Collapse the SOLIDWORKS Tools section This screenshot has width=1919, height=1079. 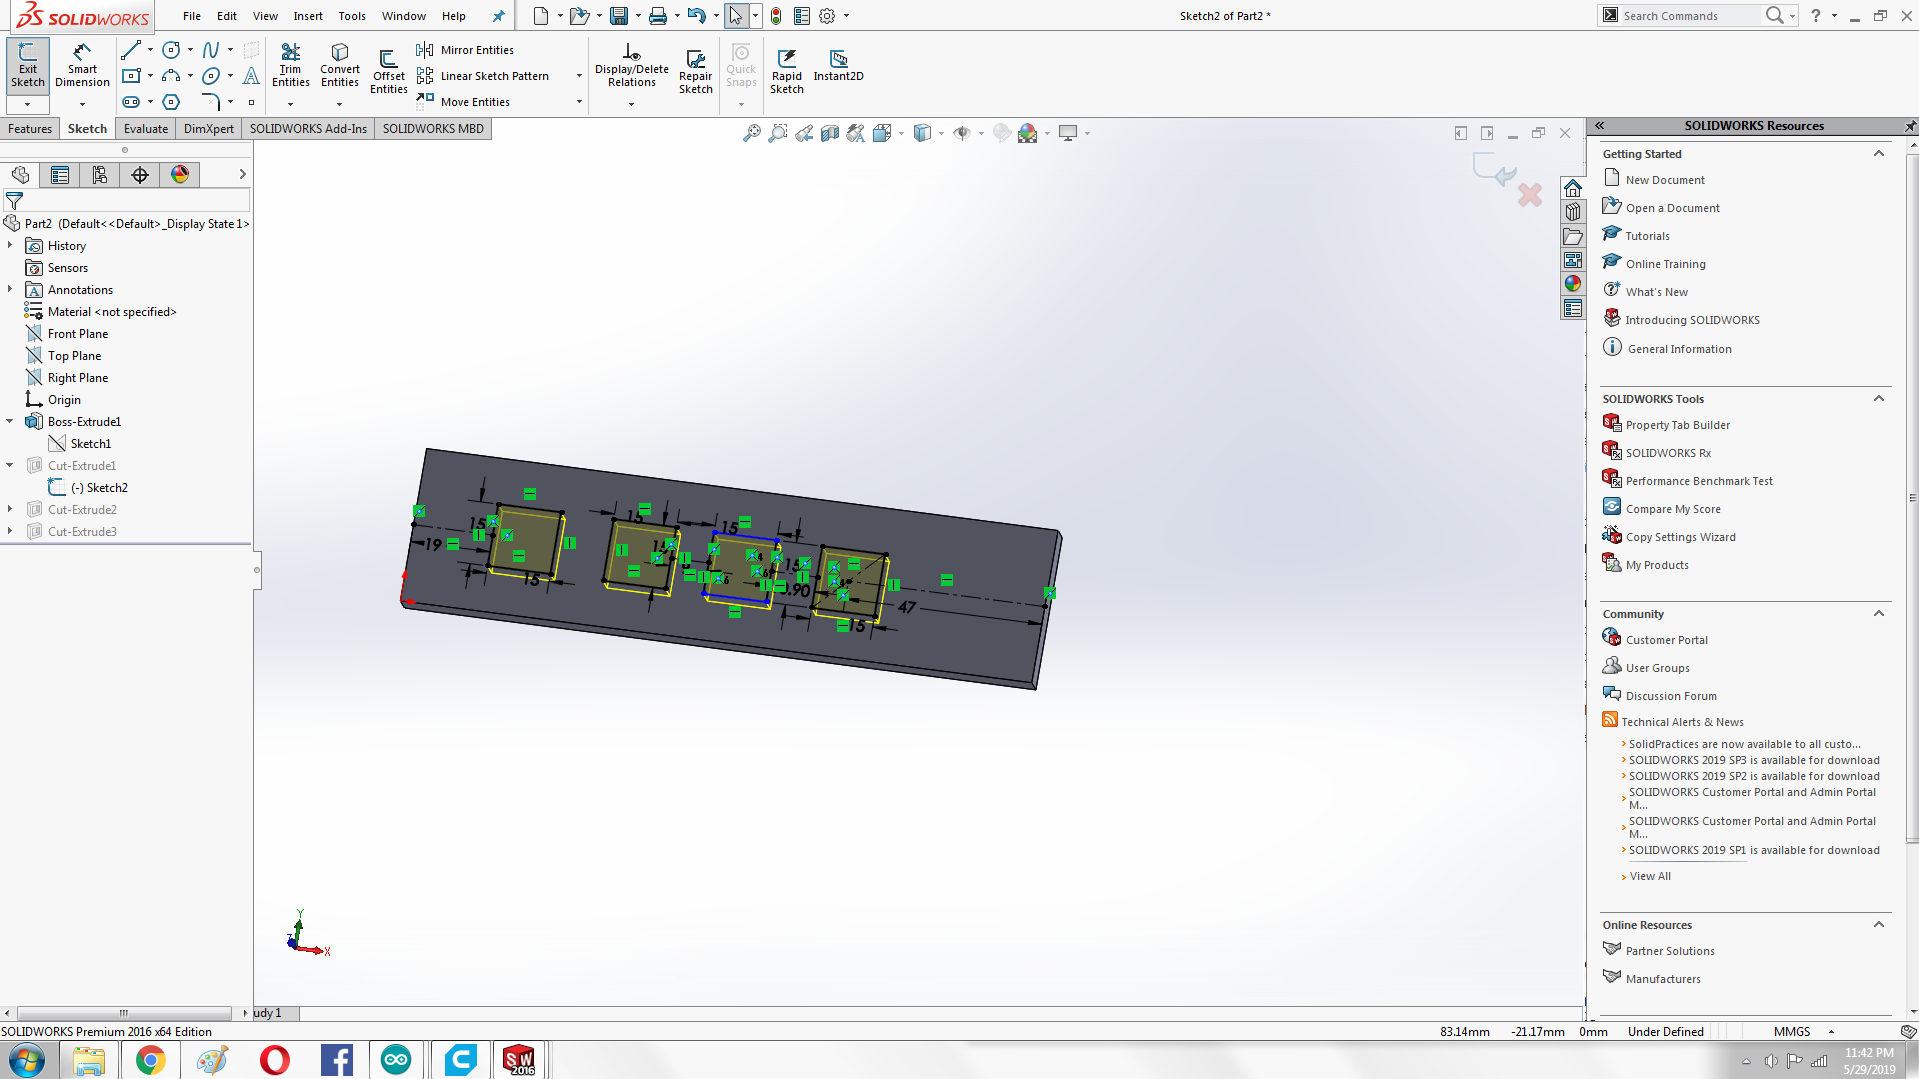1878,399
